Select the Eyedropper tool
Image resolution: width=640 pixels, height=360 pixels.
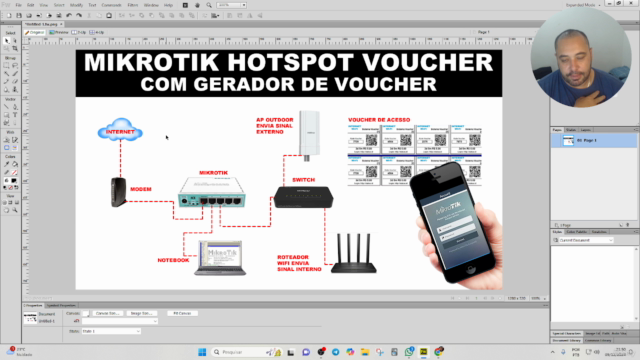tap(7, 164)
